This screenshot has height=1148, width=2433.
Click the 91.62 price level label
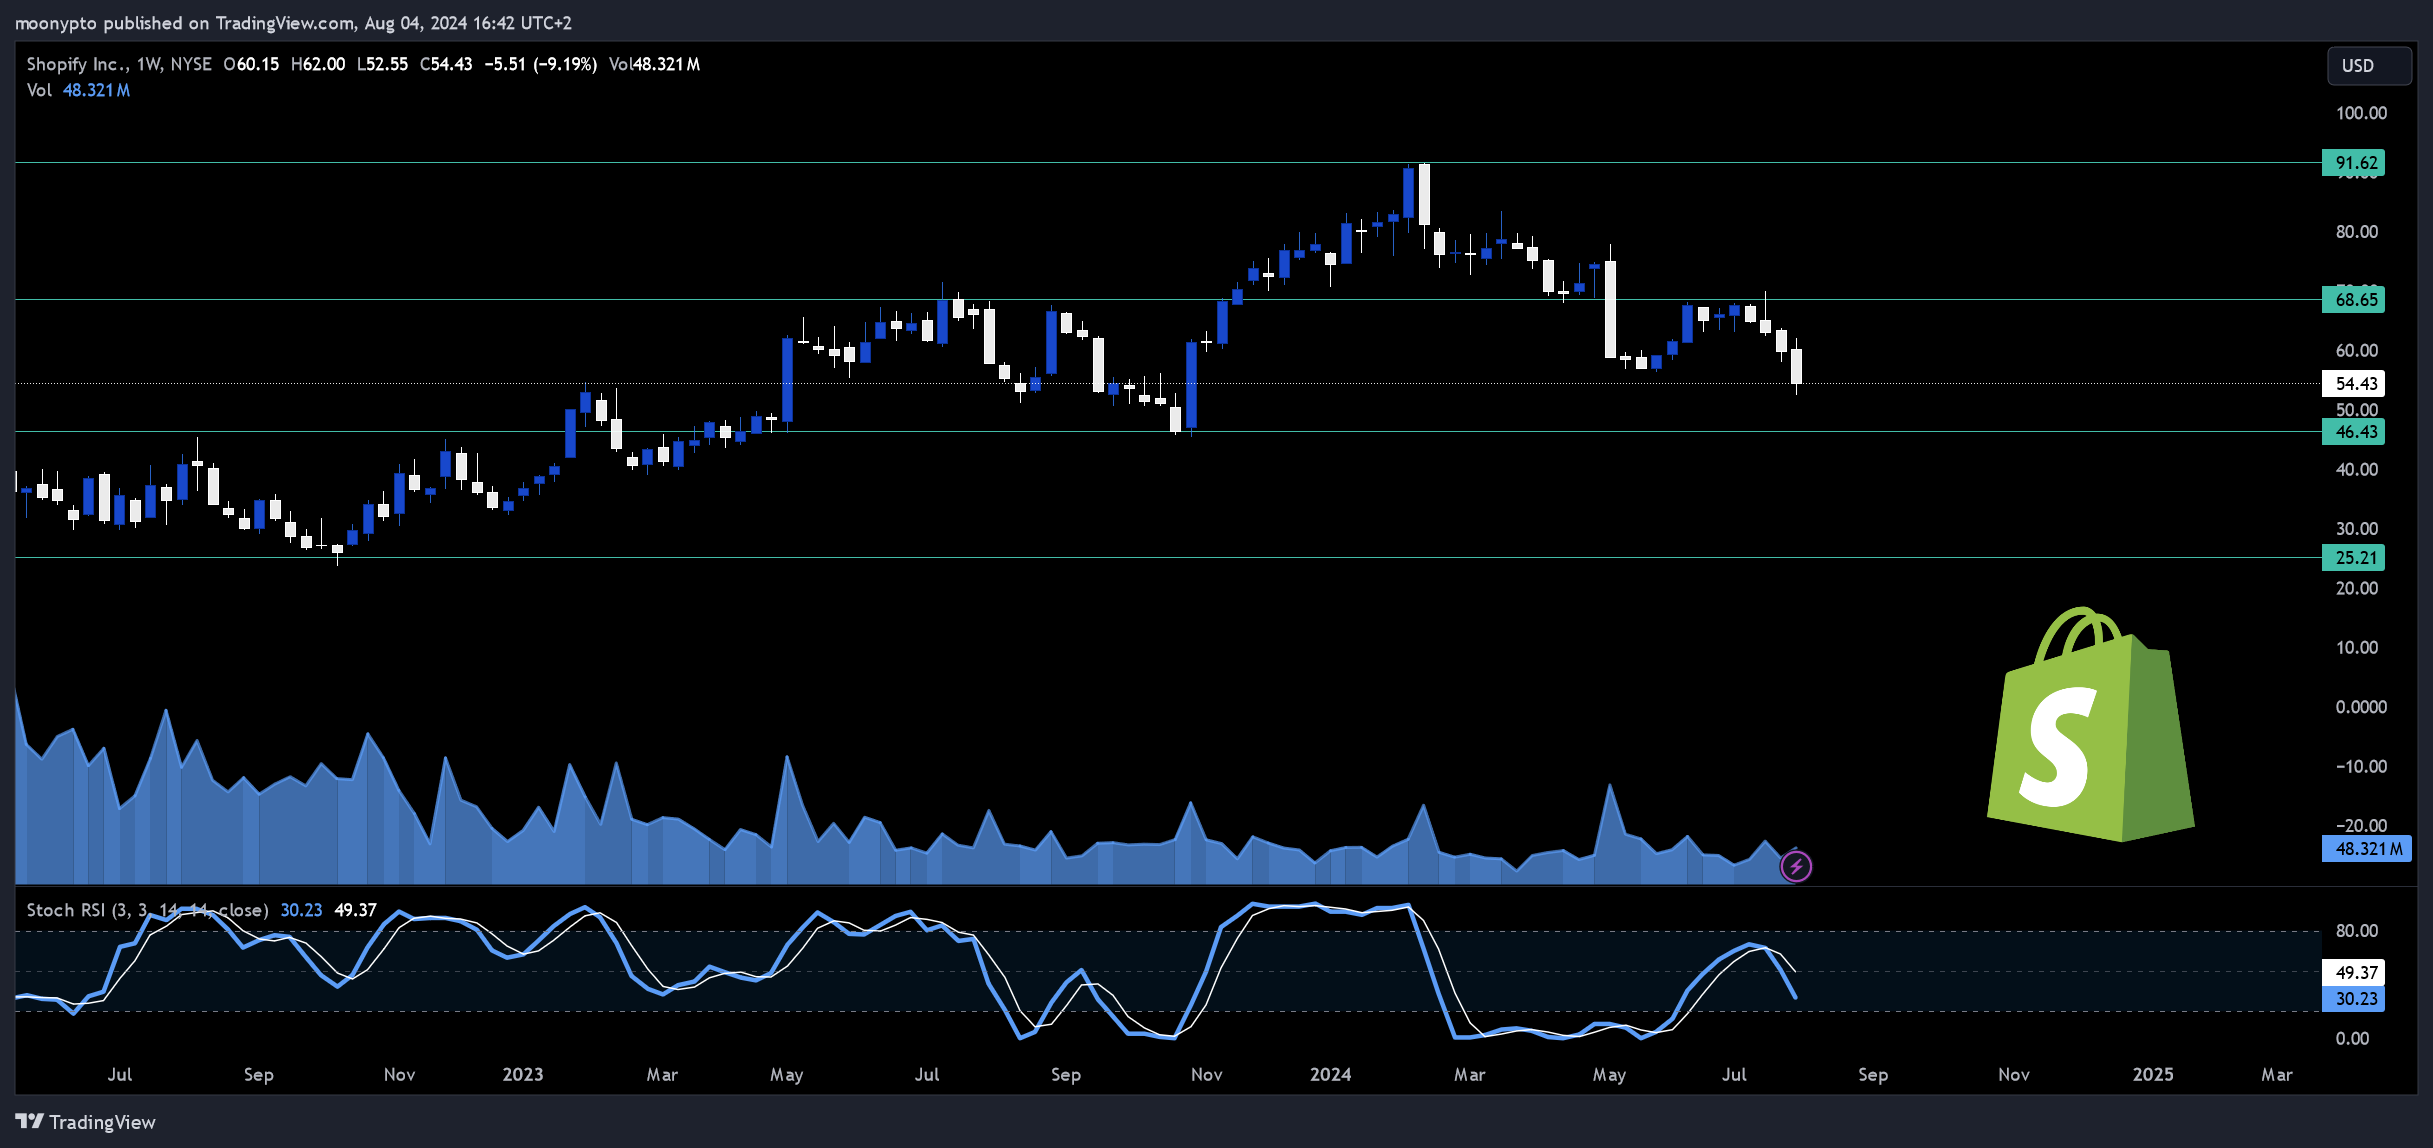pyautogui.click(x=2353, y=163)
